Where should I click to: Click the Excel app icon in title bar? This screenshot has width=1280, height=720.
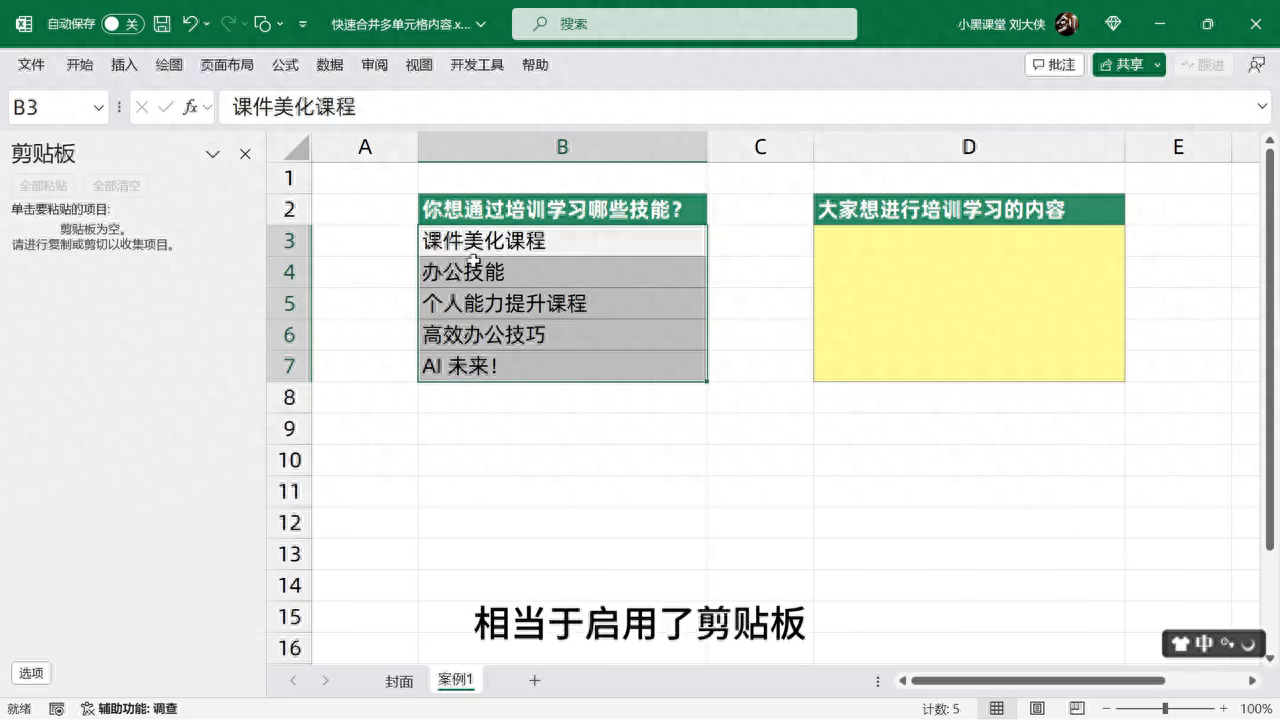[24, 24]
